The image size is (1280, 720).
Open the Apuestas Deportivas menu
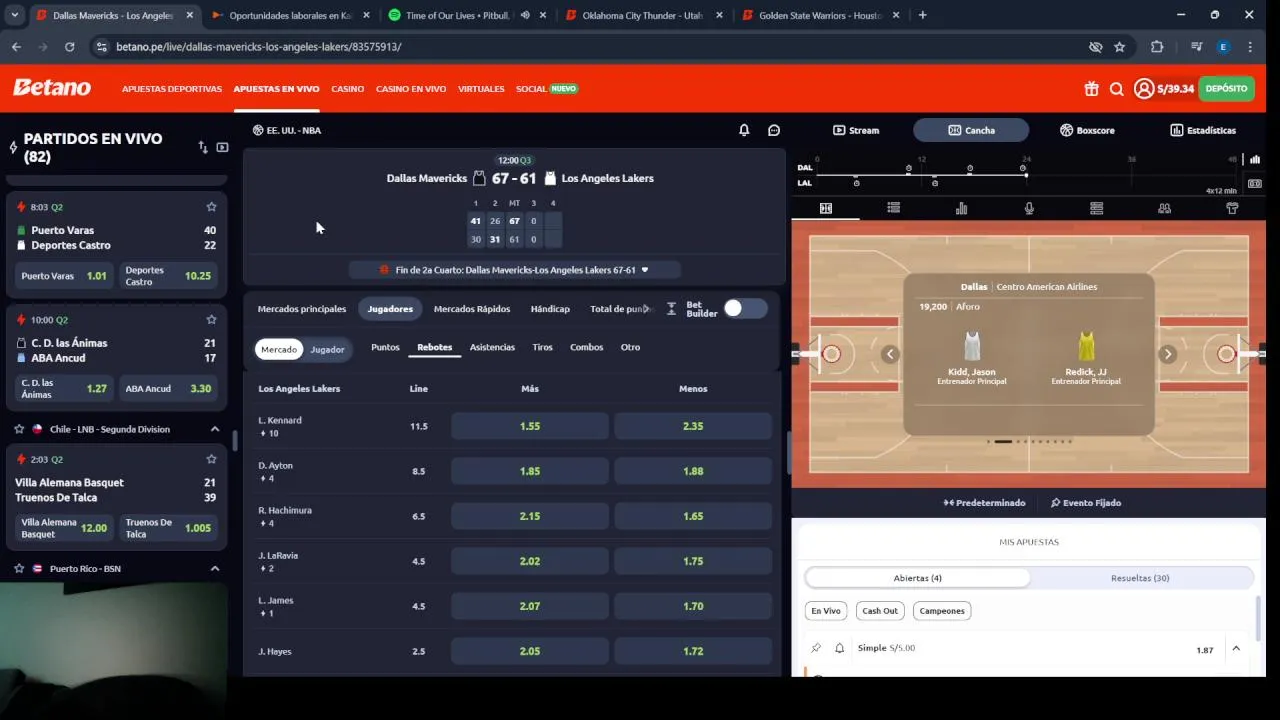[x=172, y=89]
